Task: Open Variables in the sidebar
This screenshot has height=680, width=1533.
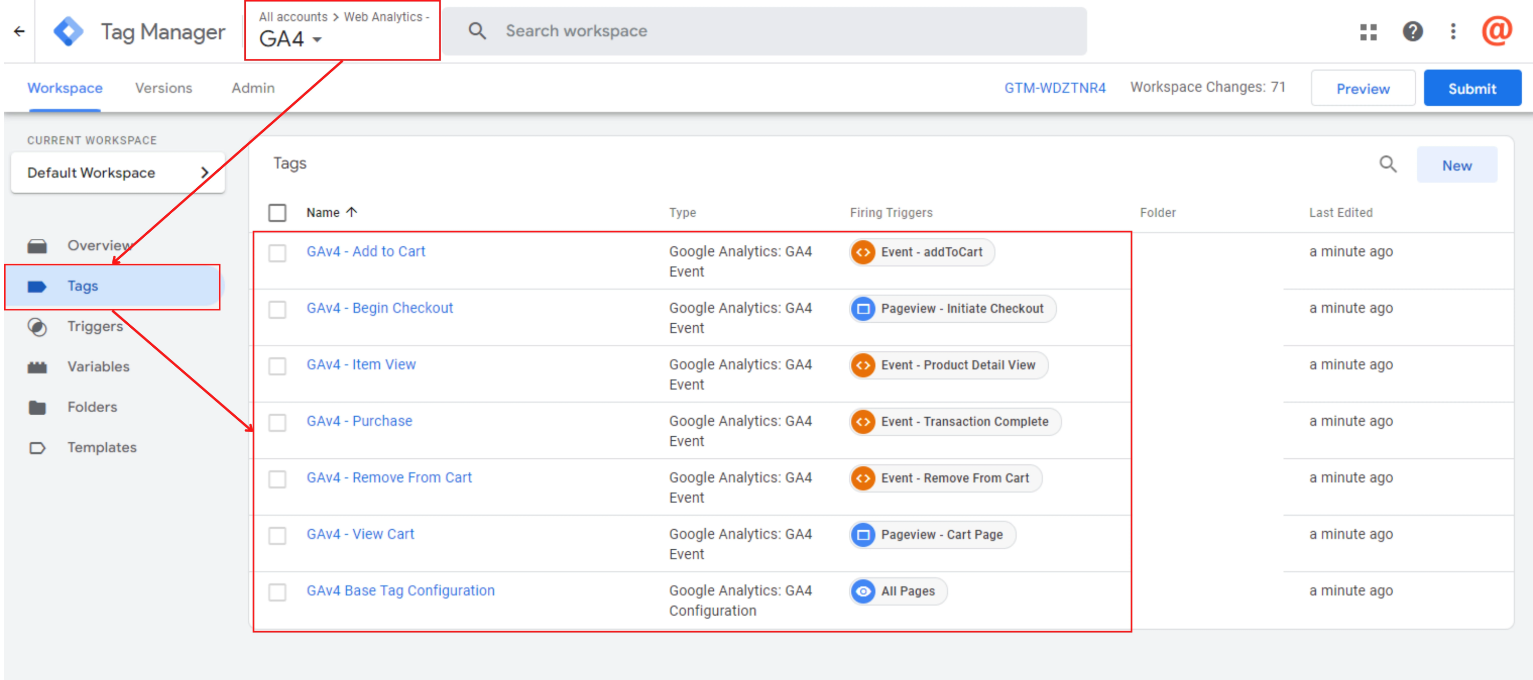Action: (x=98, y=367)
